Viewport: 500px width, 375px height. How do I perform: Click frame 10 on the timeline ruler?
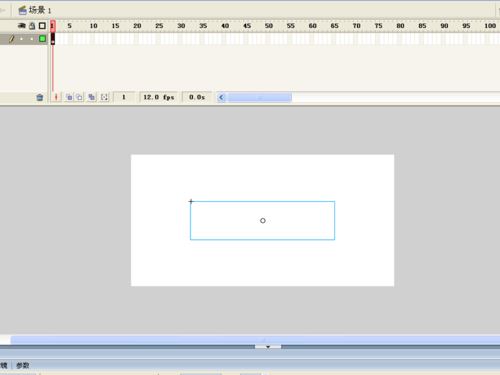point(93,26)
